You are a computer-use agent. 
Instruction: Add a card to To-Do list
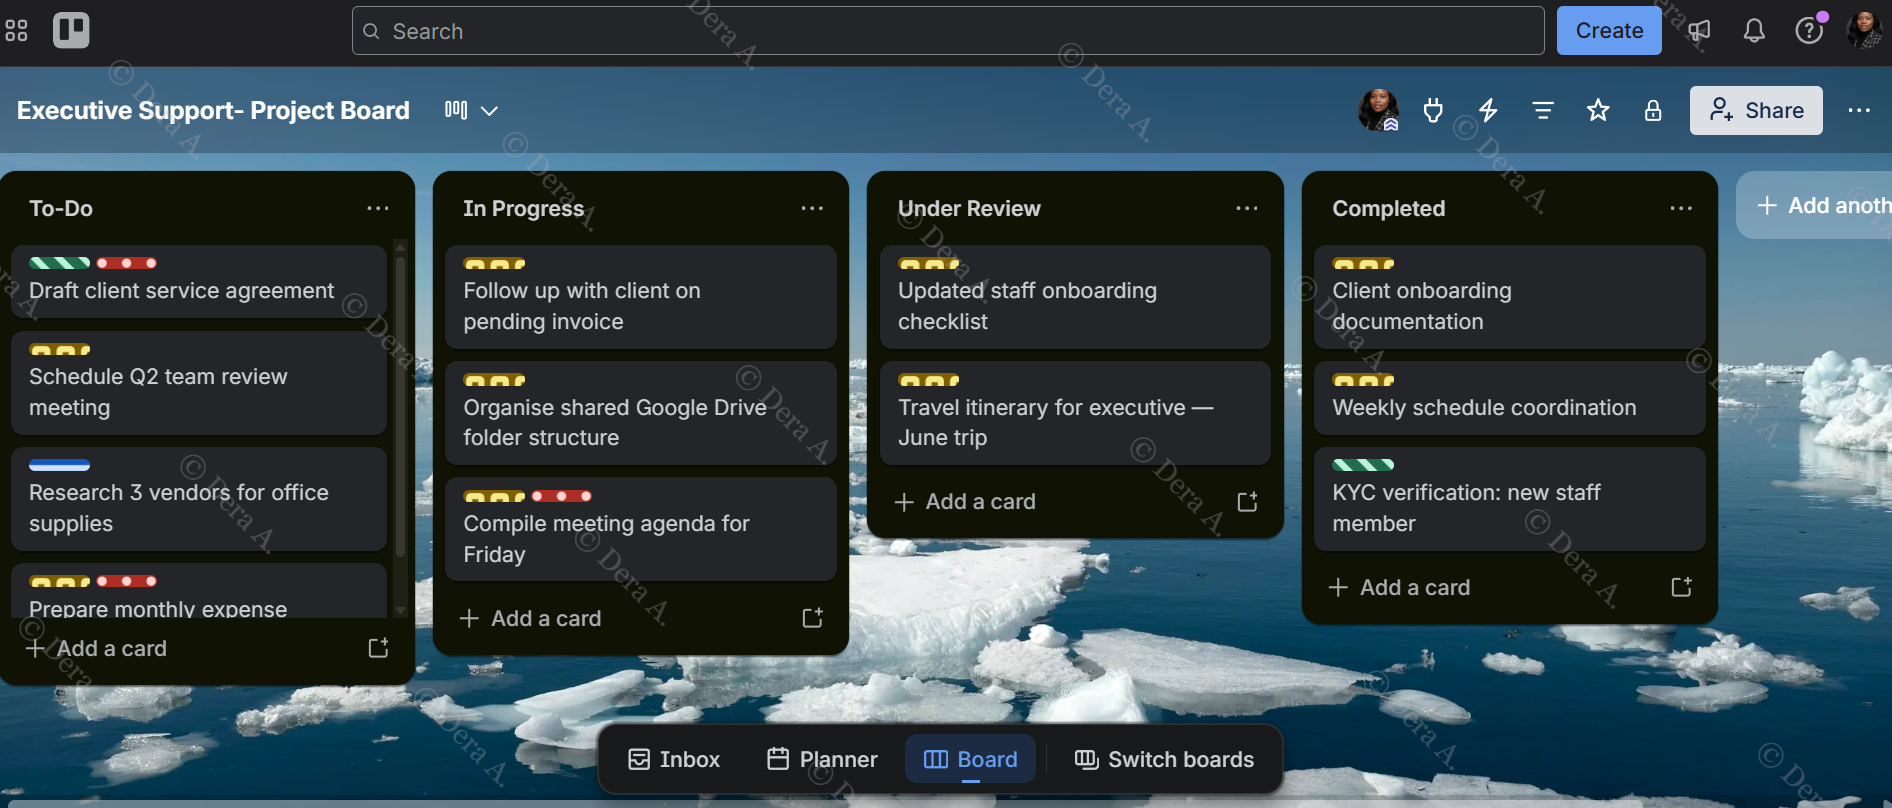point(190,648)
